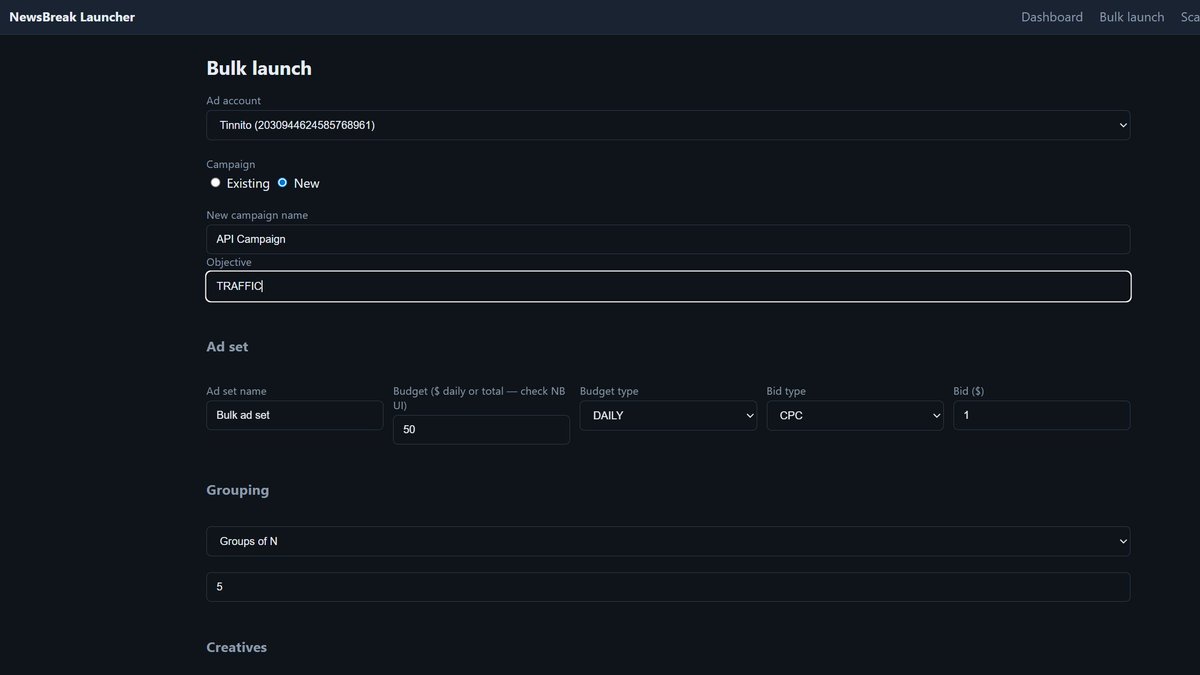This screenshot has height=675, width=1200.
Task: Click the group size field showing 5
Action: click(x=668, y=587)
